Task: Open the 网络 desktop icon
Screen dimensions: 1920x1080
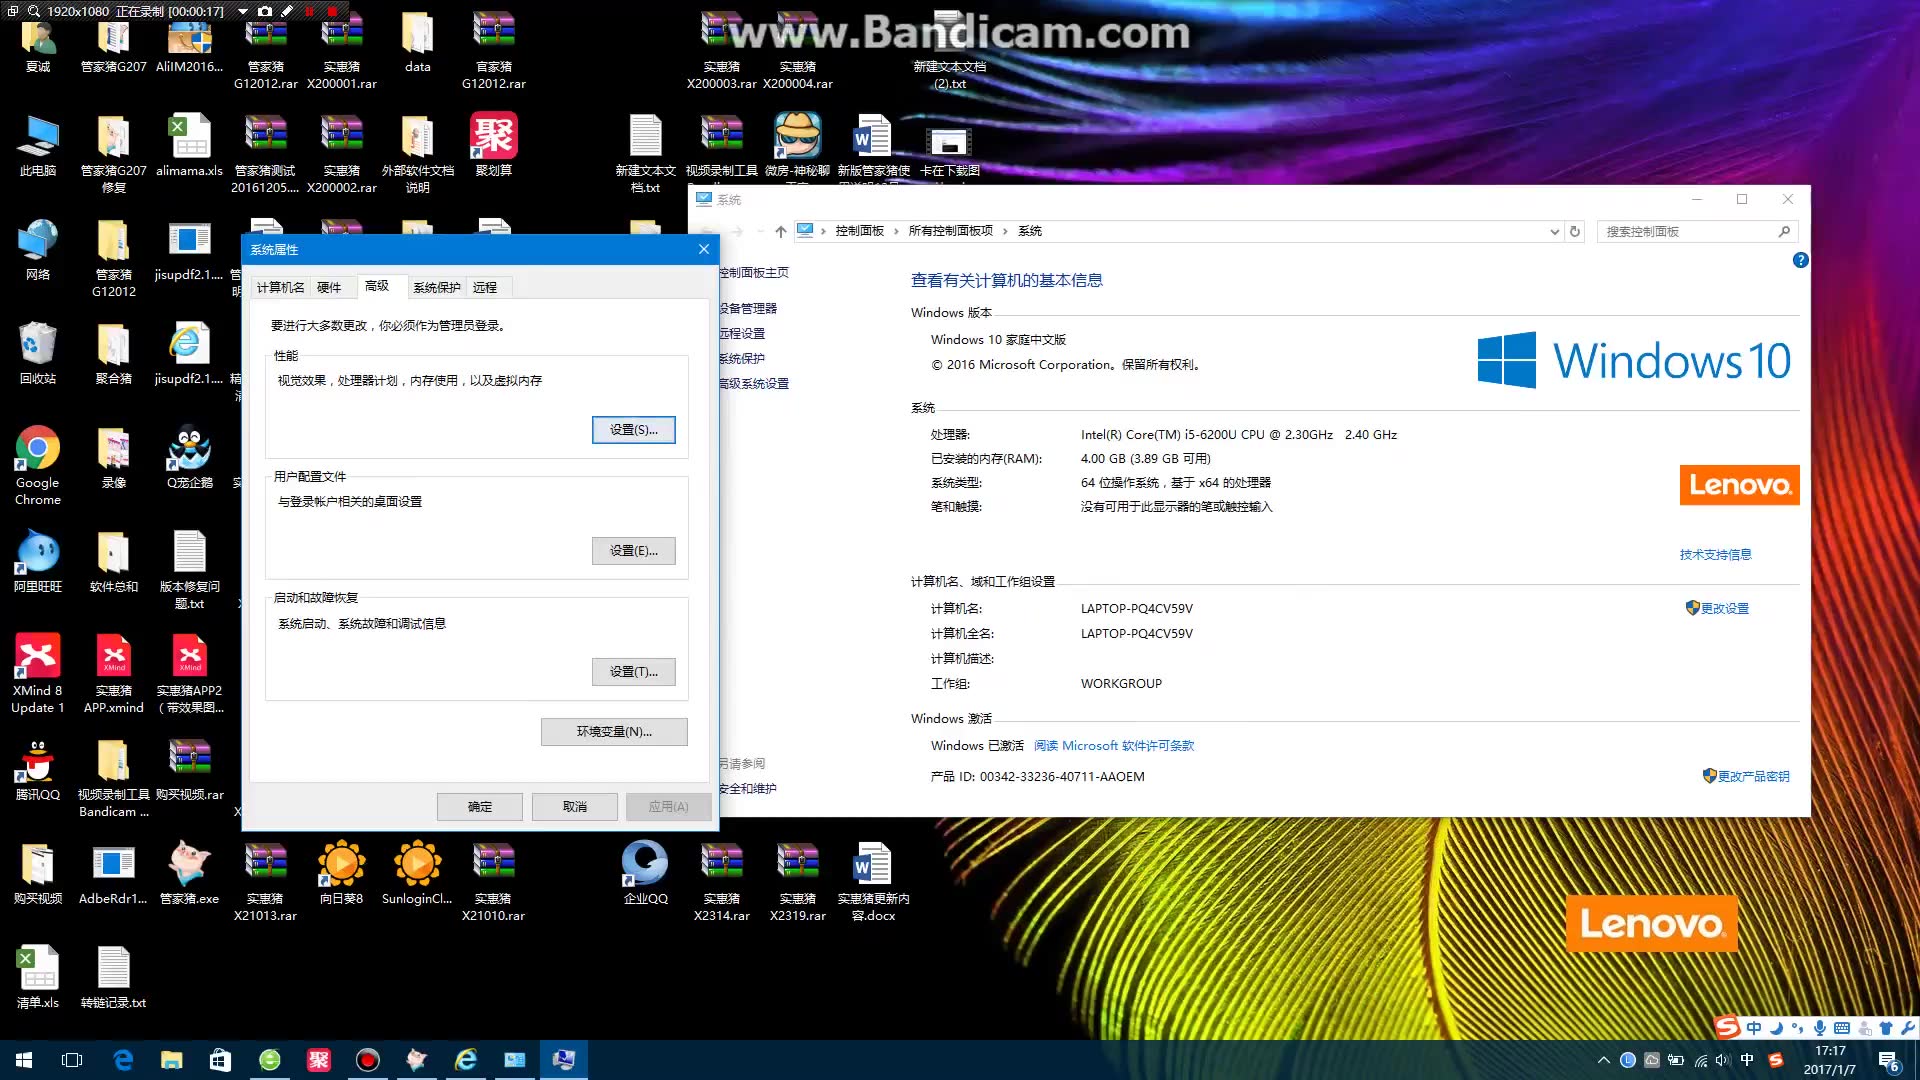Action: [x=37, y=249]
